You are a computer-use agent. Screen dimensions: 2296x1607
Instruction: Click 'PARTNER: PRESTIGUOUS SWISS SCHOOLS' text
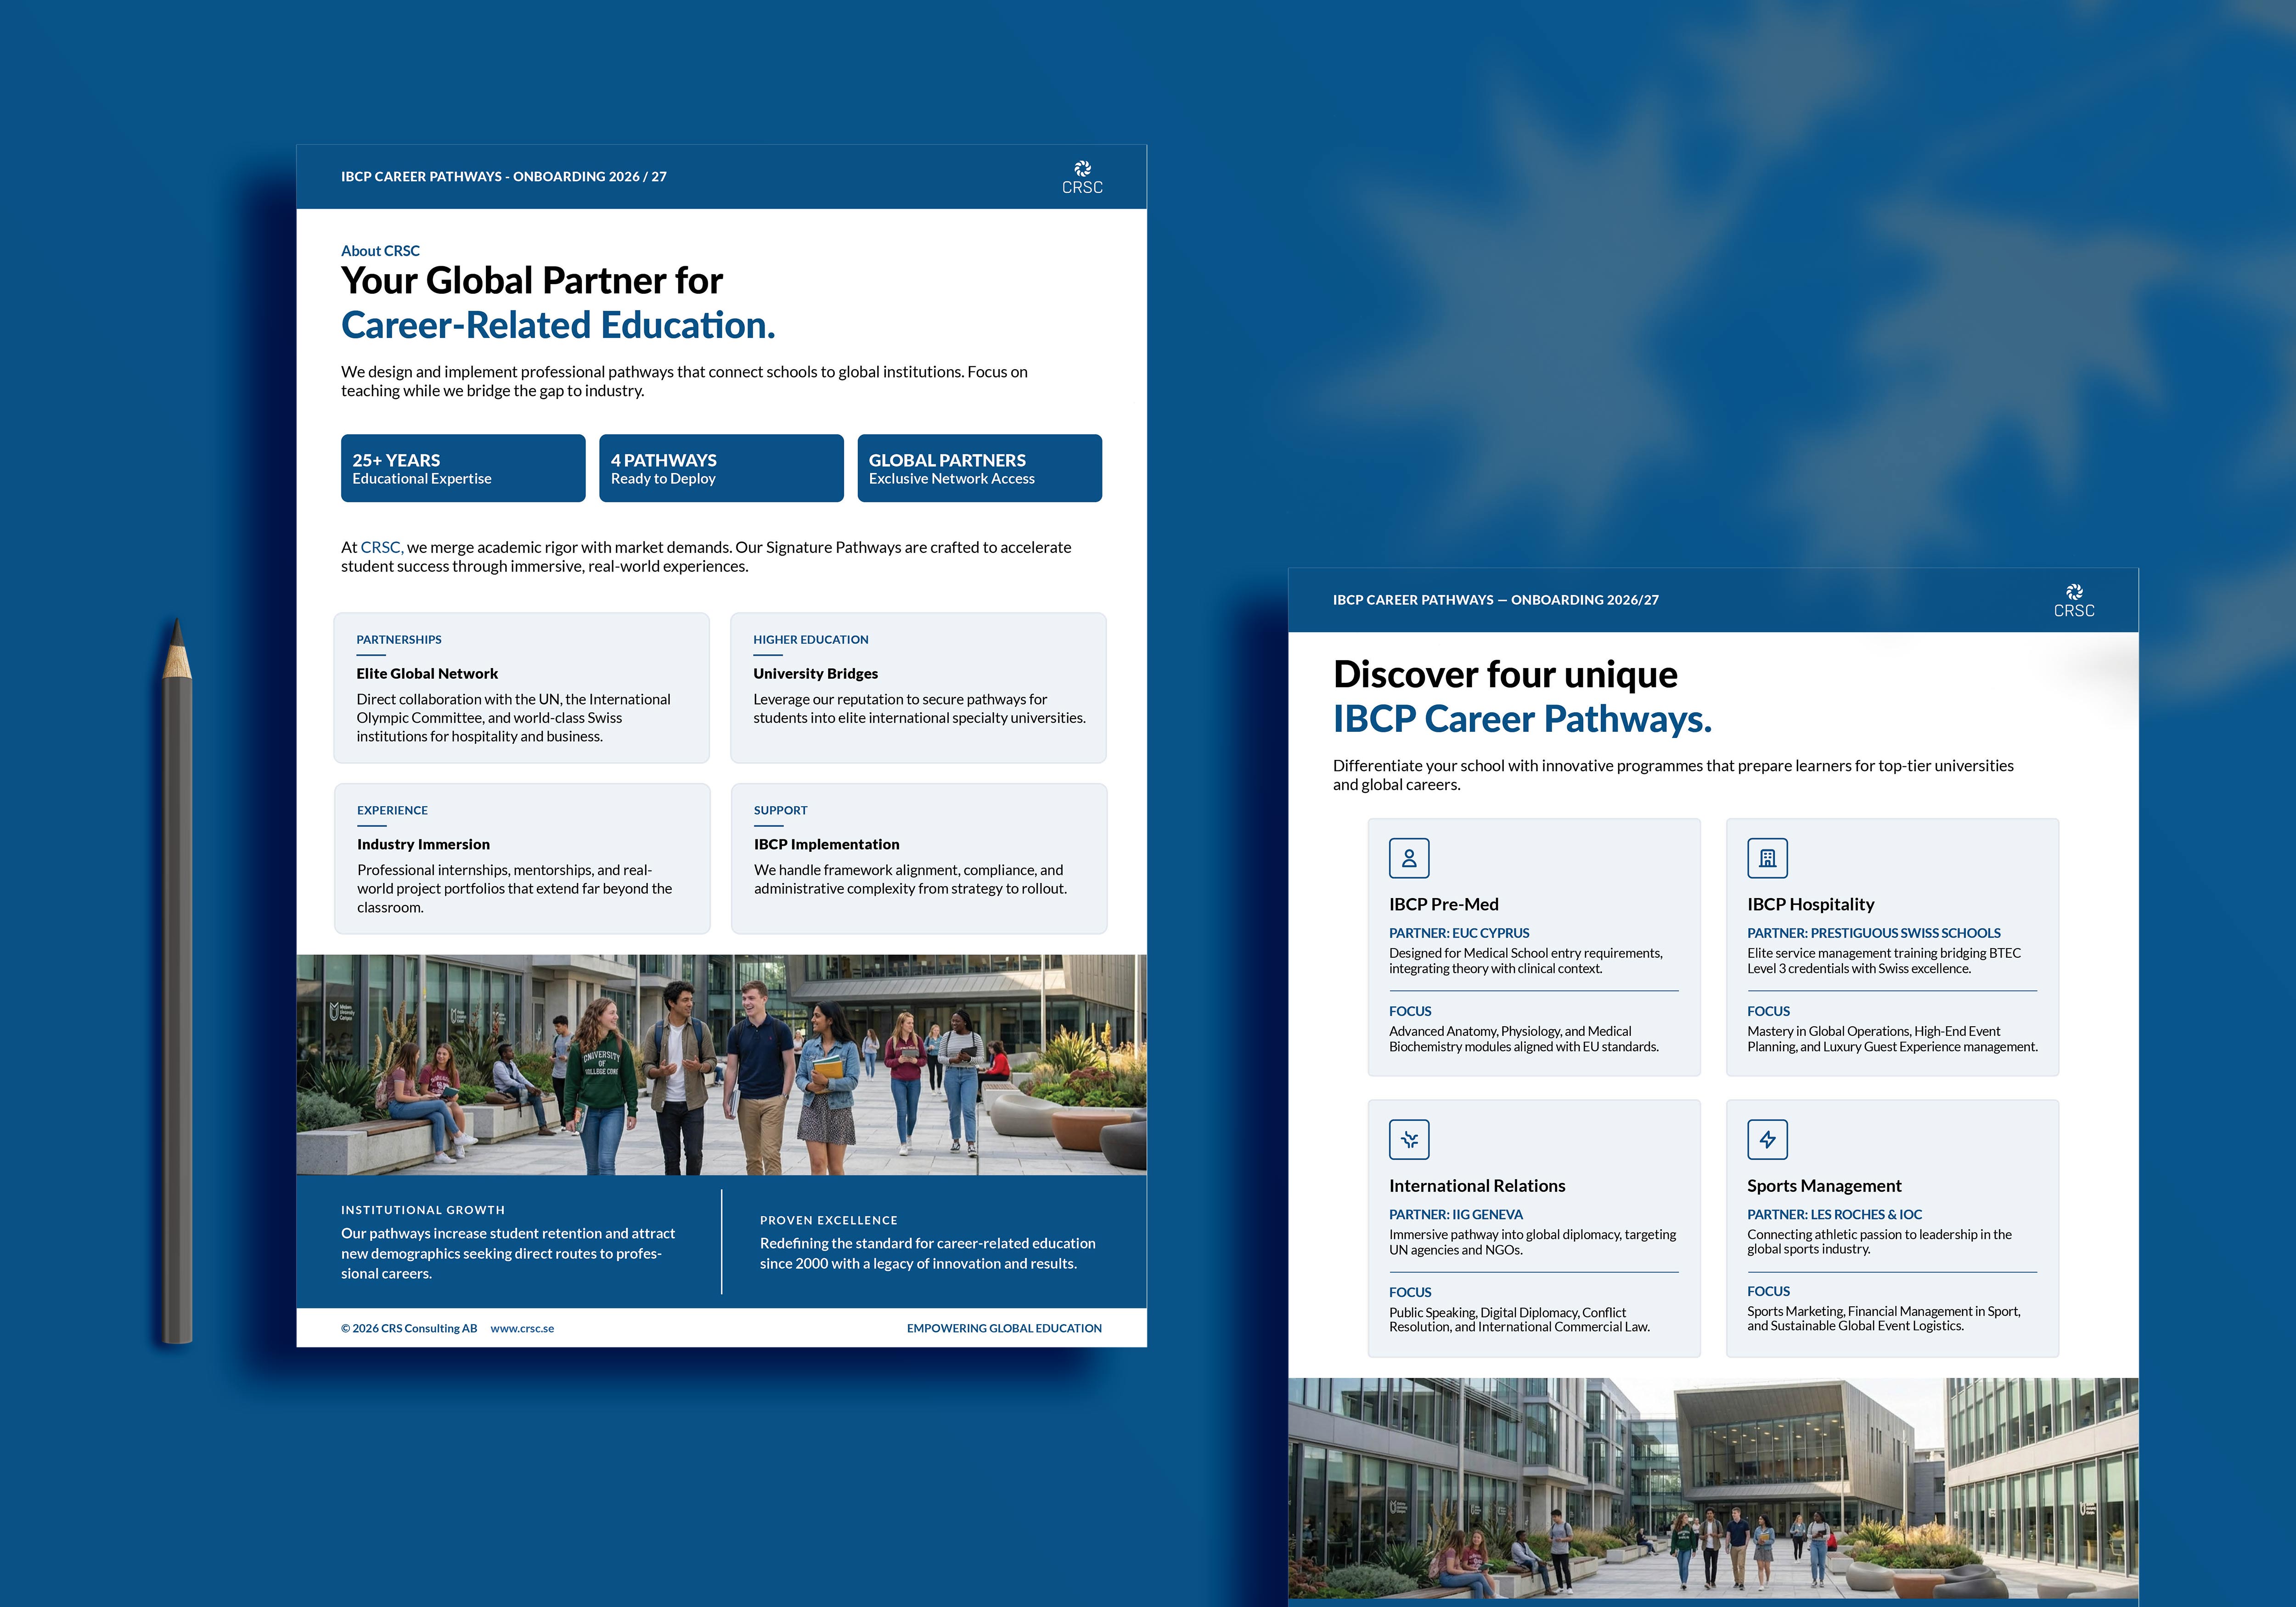click(1874, 933)
